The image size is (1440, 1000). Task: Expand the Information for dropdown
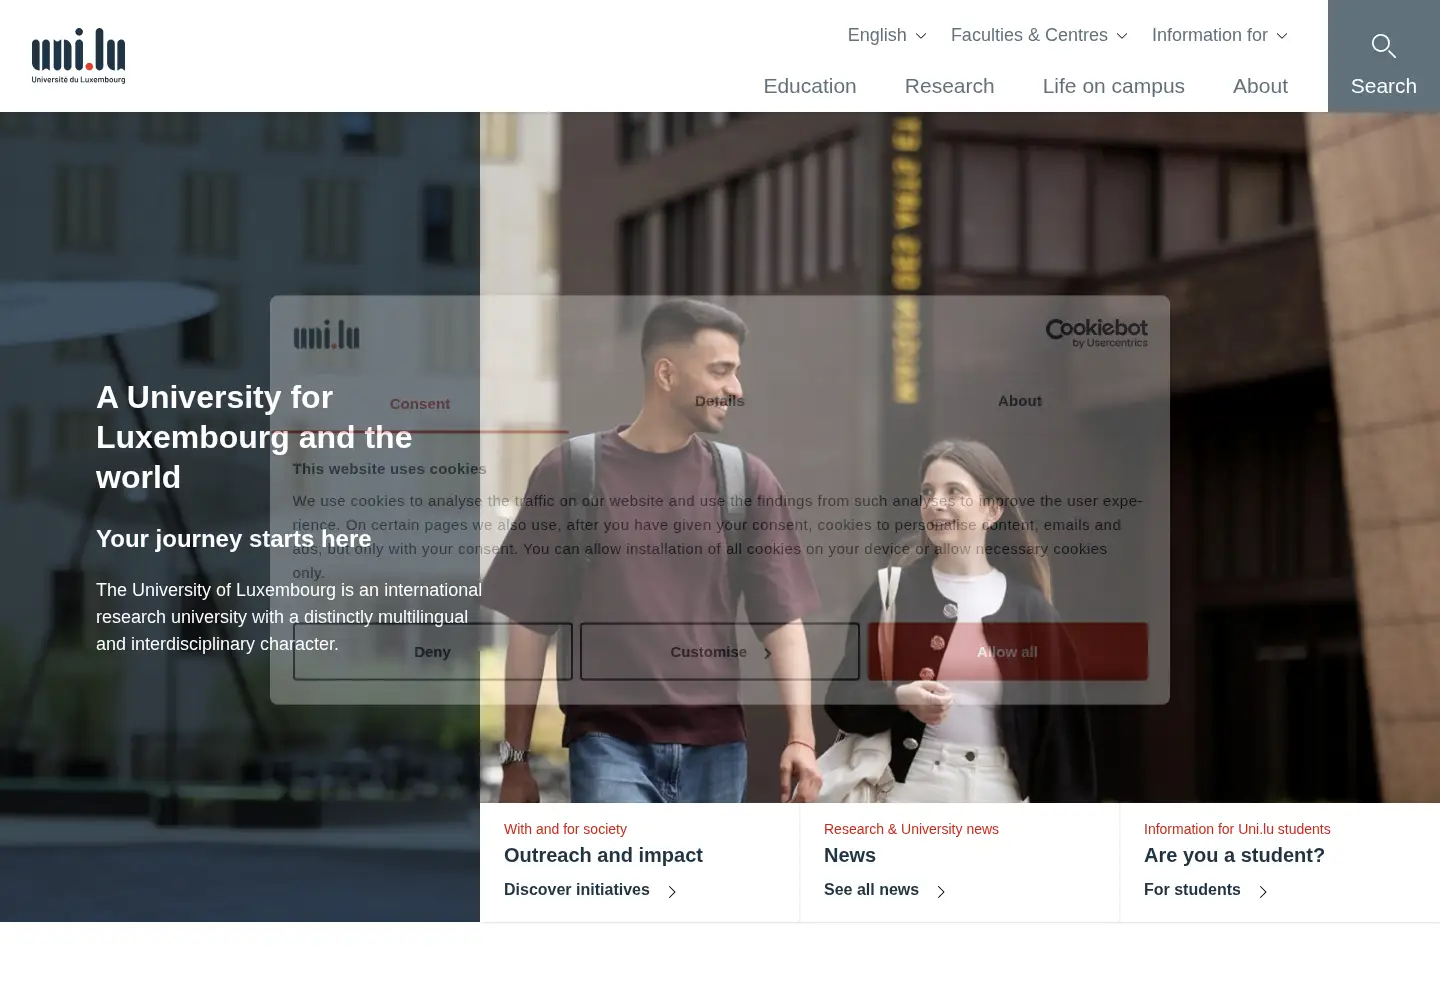(x=1220, y=35)
